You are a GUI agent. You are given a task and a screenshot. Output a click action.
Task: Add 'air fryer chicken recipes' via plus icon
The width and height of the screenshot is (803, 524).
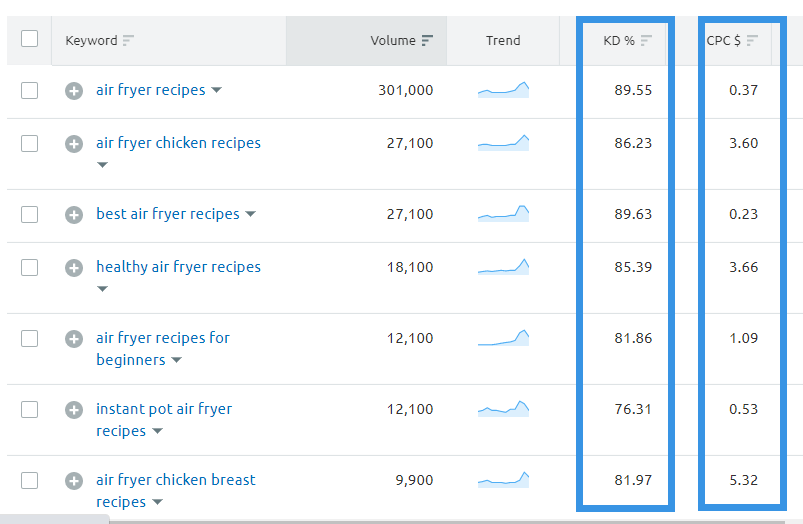pos(73,144)
